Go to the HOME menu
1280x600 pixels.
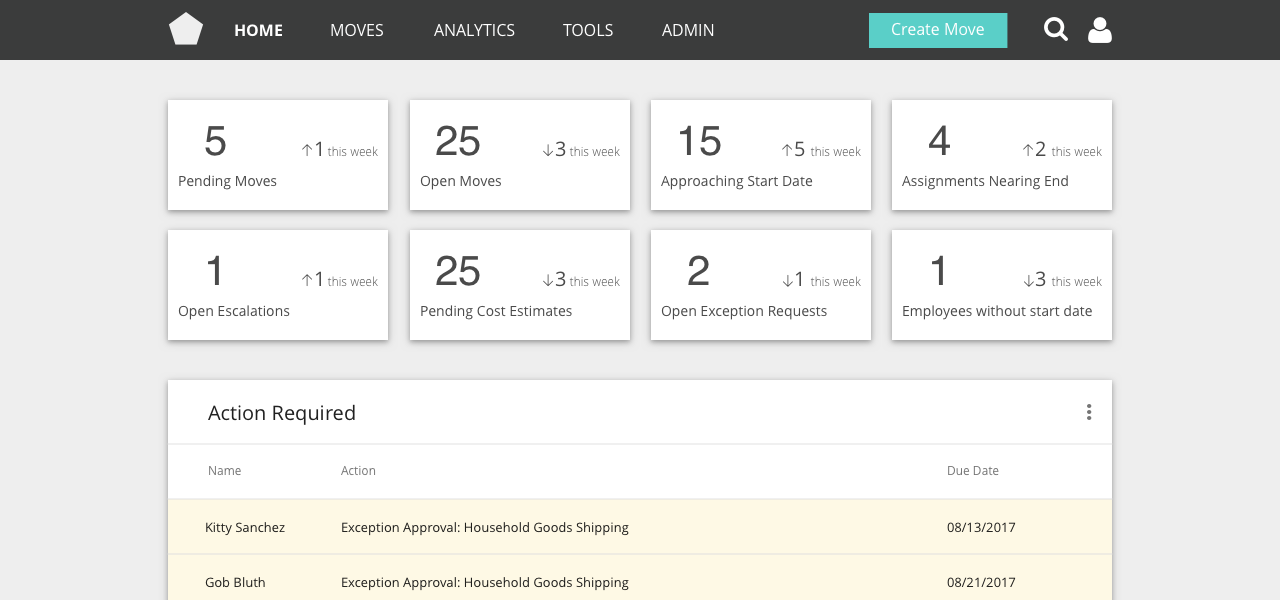coord(259,30)
